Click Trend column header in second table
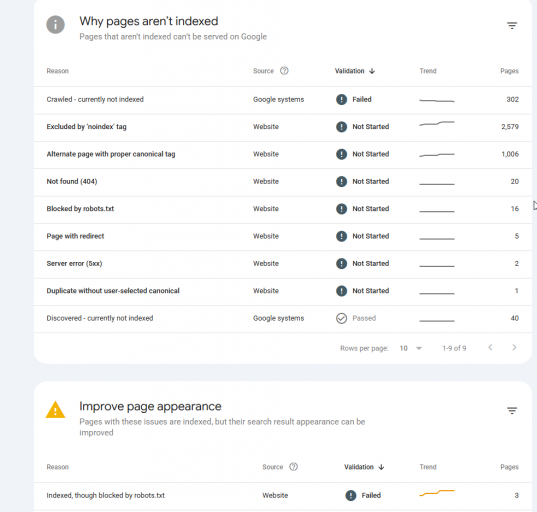This screenshot has height=512, width=537. pos(428,467)
